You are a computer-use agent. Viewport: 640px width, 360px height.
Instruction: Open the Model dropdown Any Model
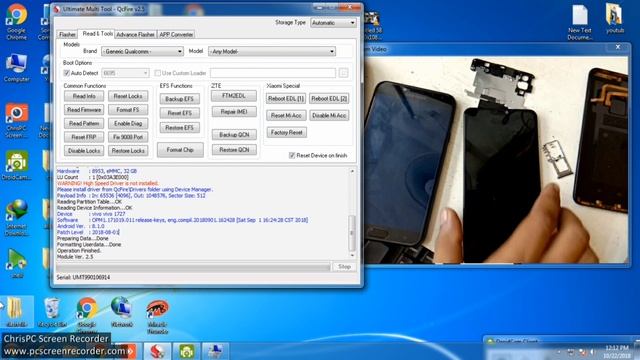click(x=272, y=51)
